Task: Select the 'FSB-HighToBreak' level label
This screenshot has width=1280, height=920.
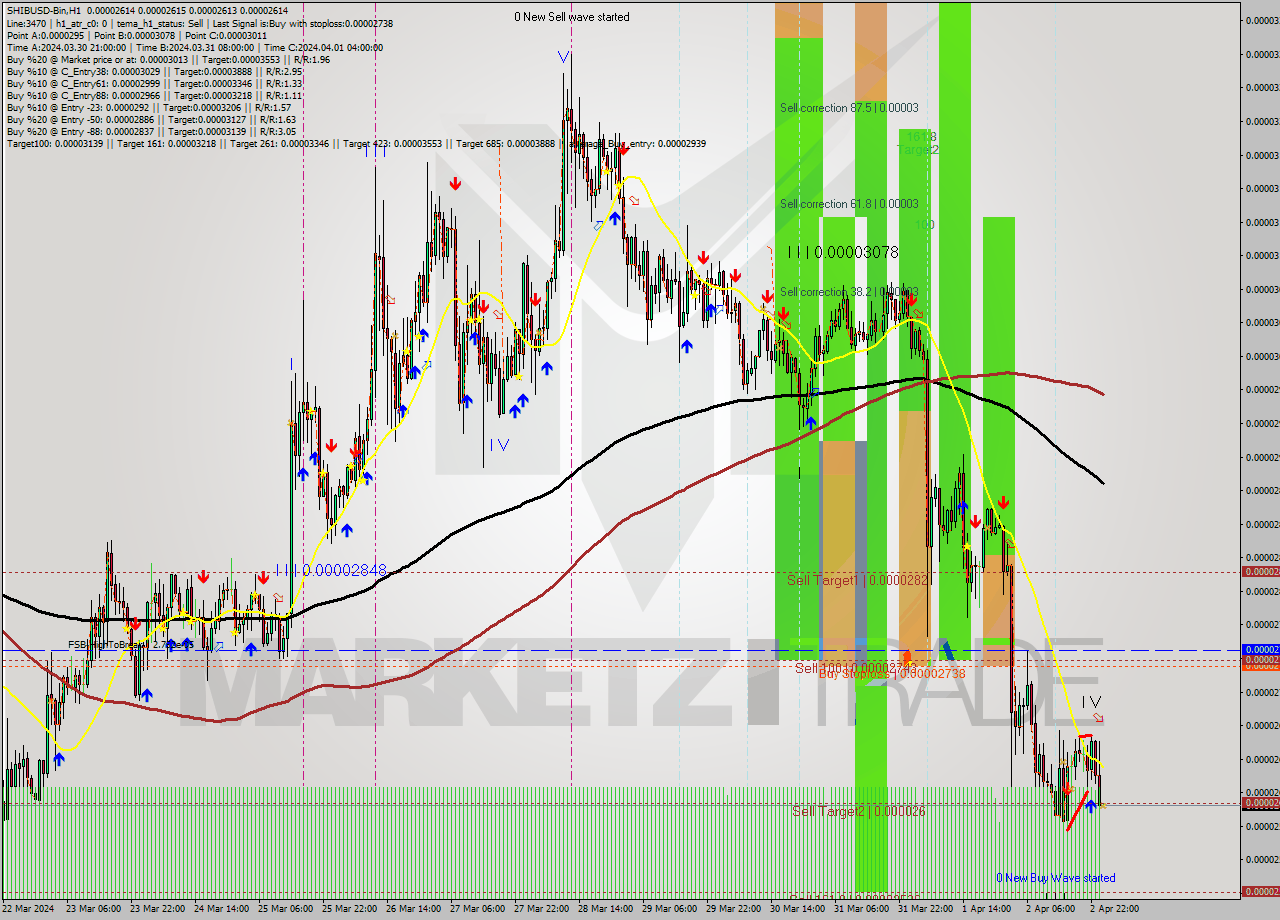Action: click(130, 645)
